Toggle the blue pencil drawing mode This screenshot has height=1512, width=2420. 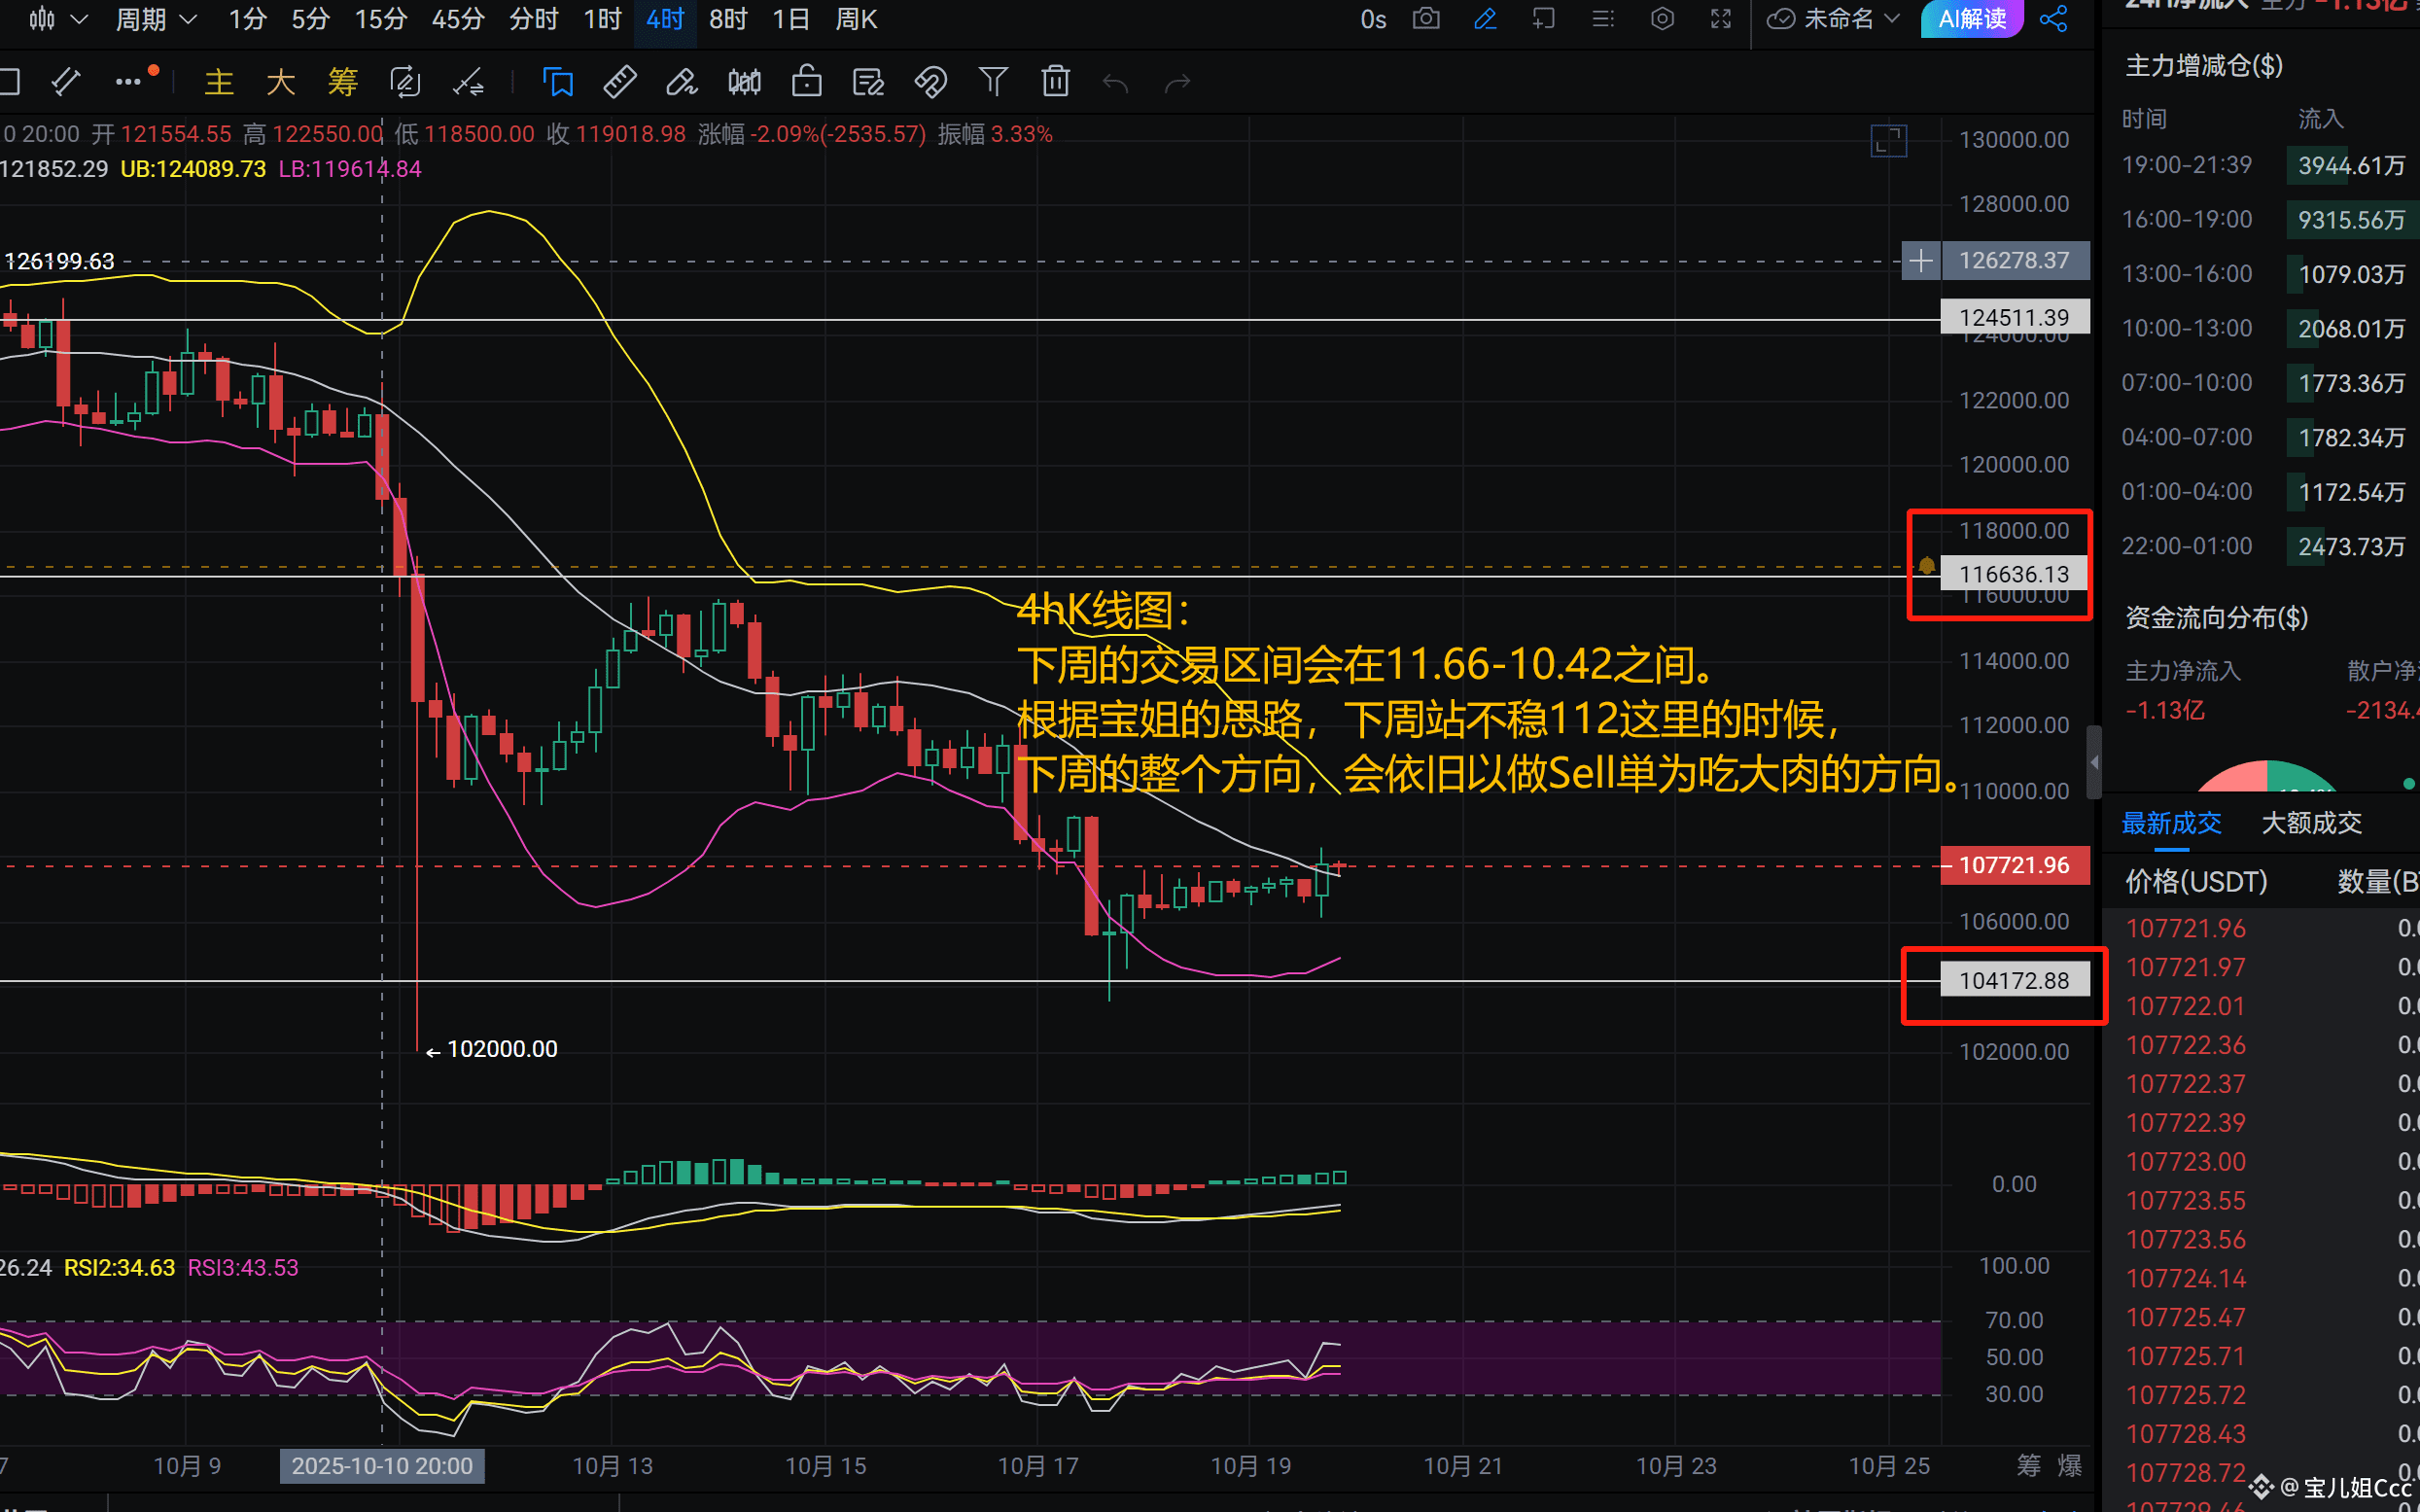[x=1485, y=19]
